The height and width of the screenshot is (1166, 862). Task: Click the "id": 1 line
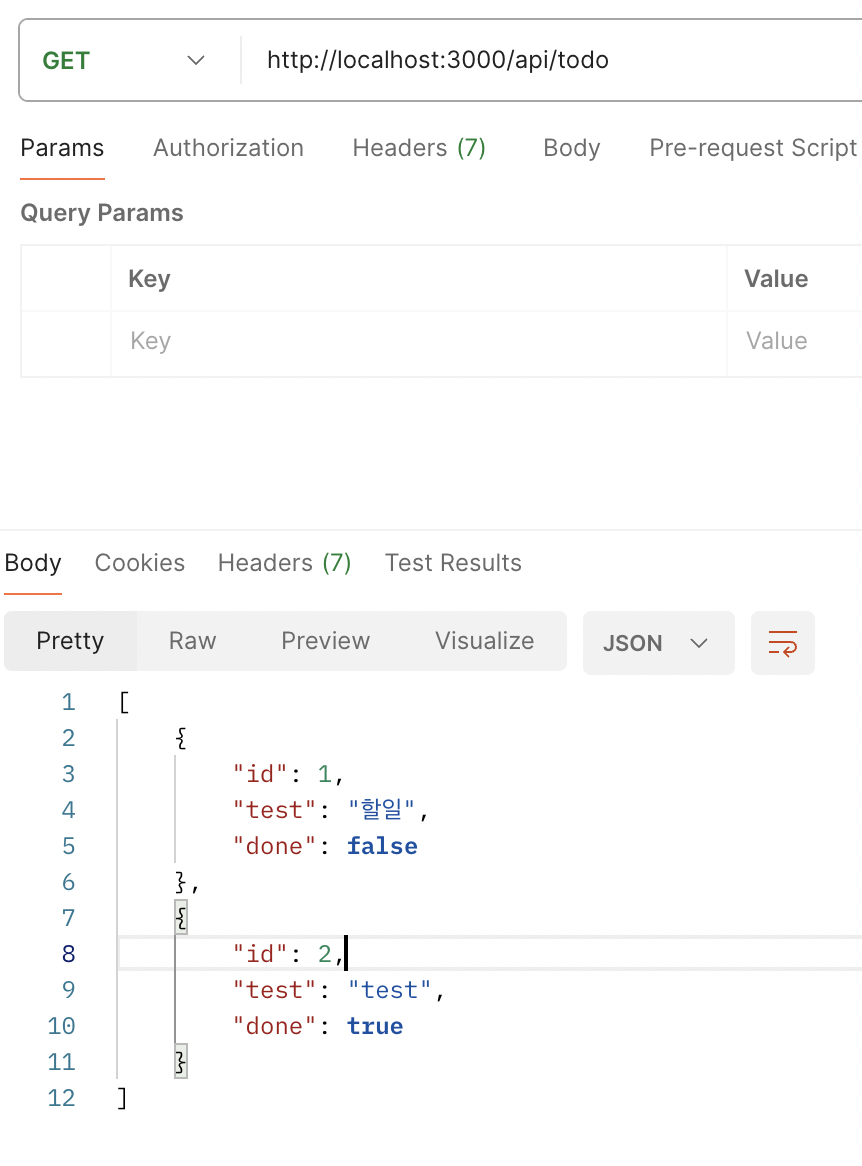288,774
